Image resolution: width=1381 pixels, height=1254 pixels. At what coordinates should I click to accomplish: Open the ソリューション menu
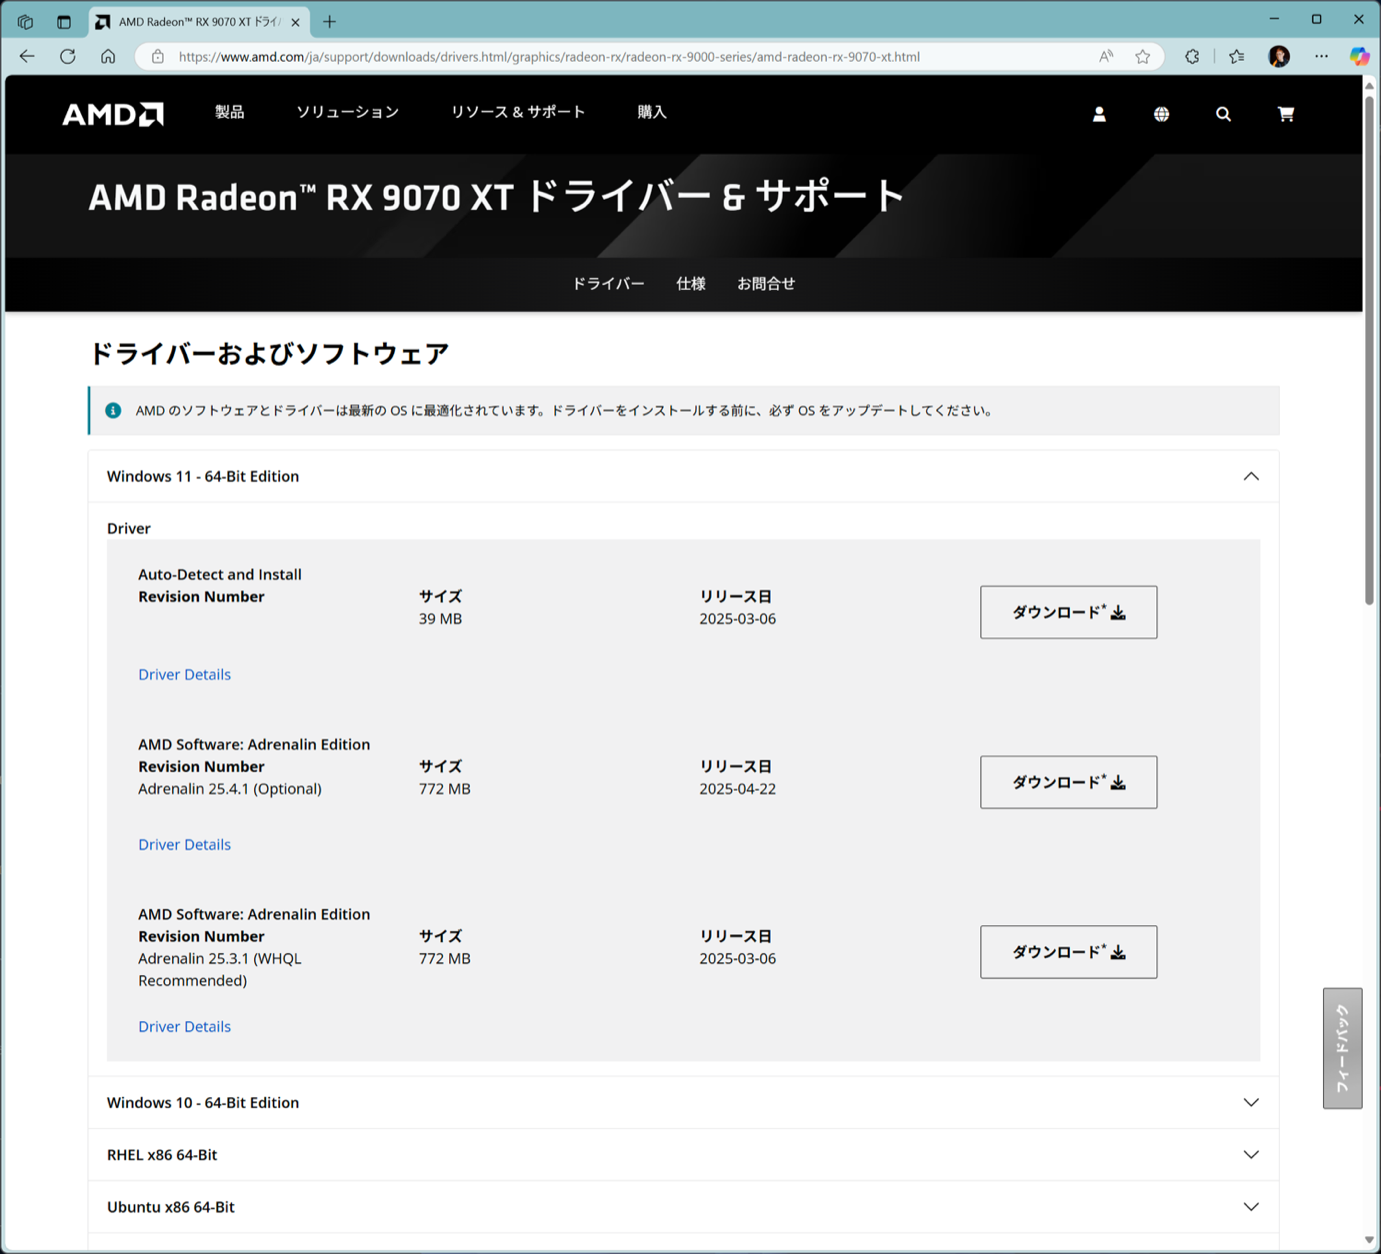pos(348,112)
